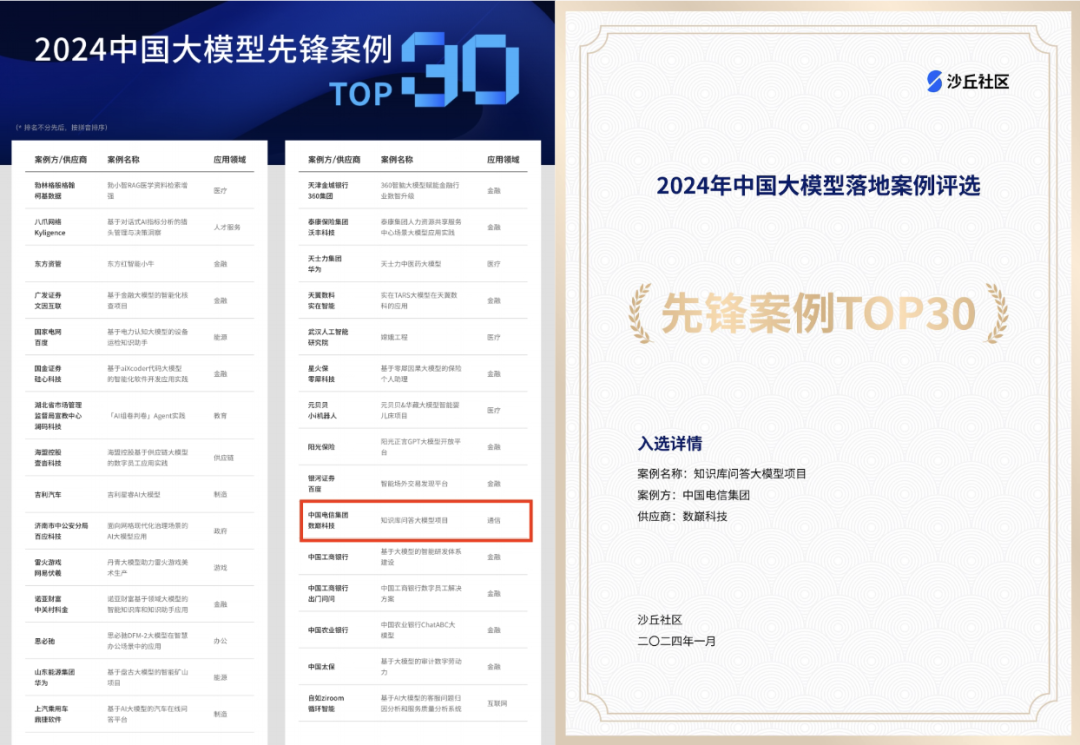Select the line 供应商：数巅科技
Image resolution: width=1080 pixels, height=745 pixels.
pos(682,516)
